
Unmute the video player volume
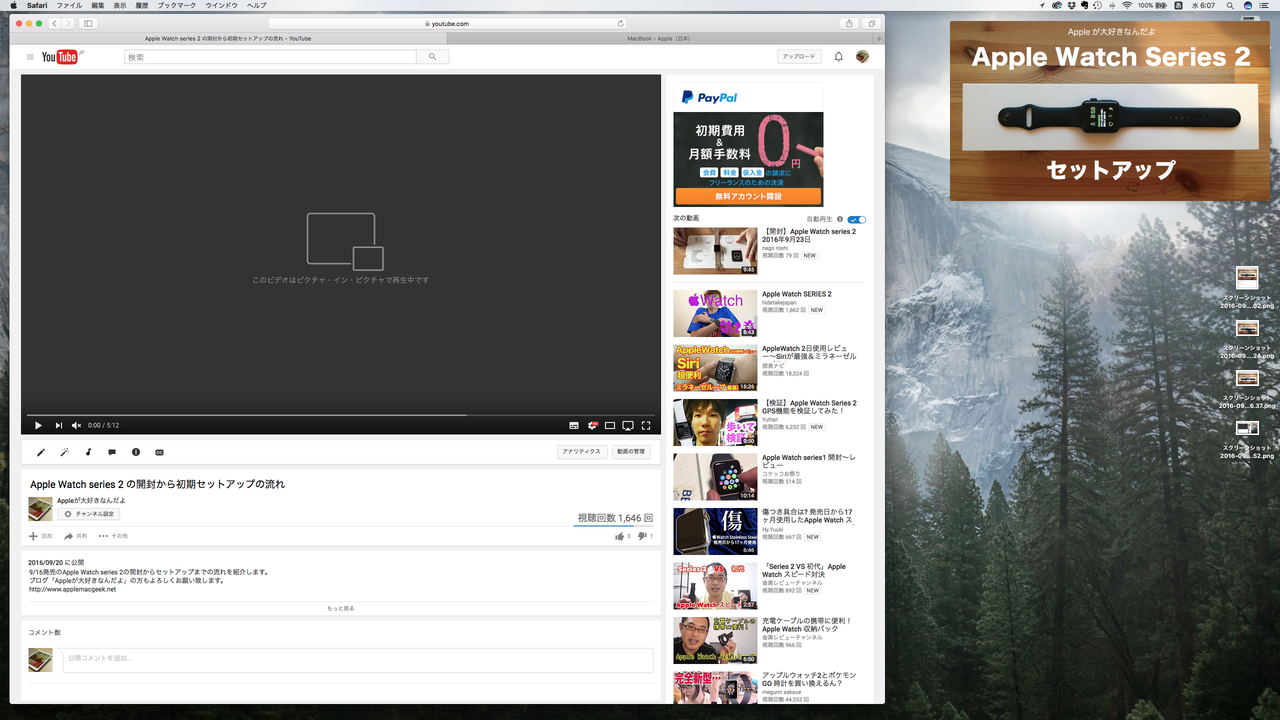(76, 426)
